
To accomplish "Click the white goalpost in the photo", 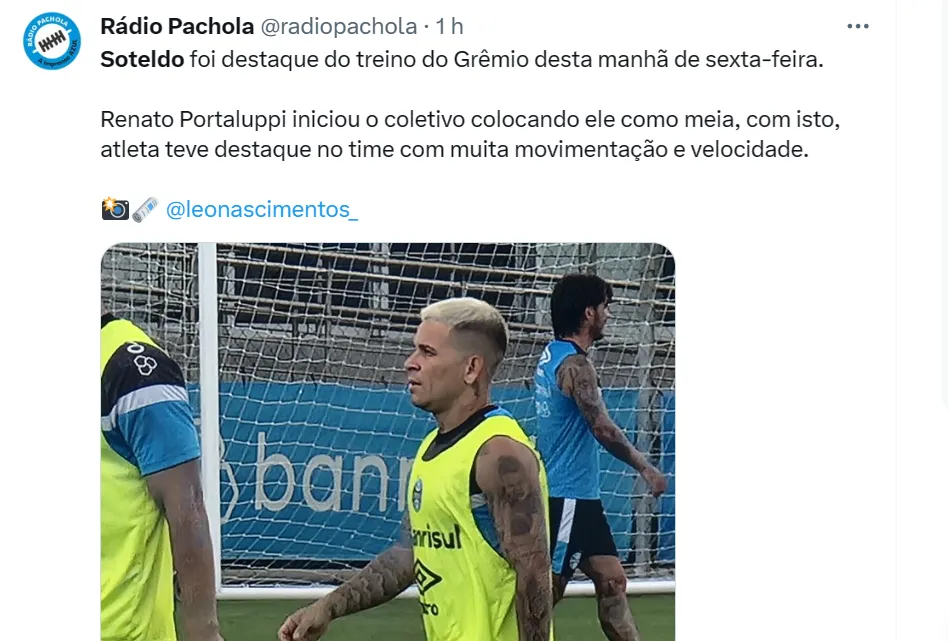I will (x=209, y=412).
